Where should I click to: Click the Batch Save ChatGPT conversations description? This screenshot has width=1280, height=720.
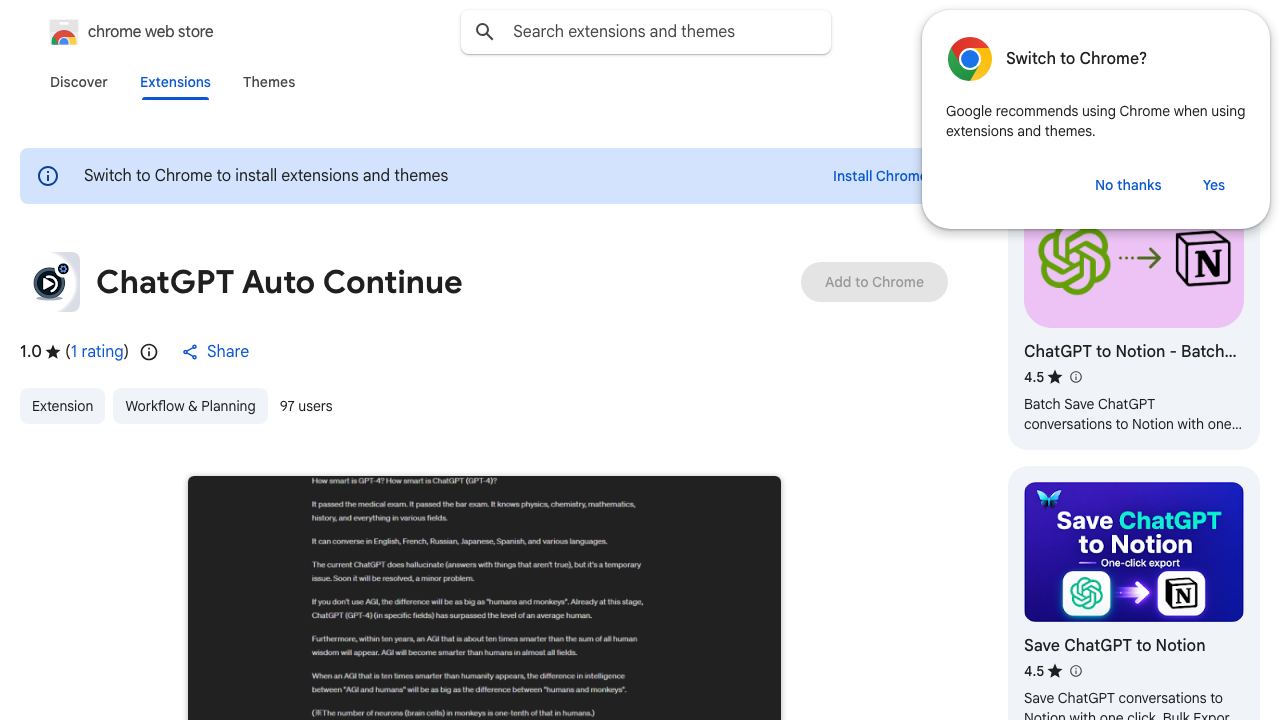1133,414
